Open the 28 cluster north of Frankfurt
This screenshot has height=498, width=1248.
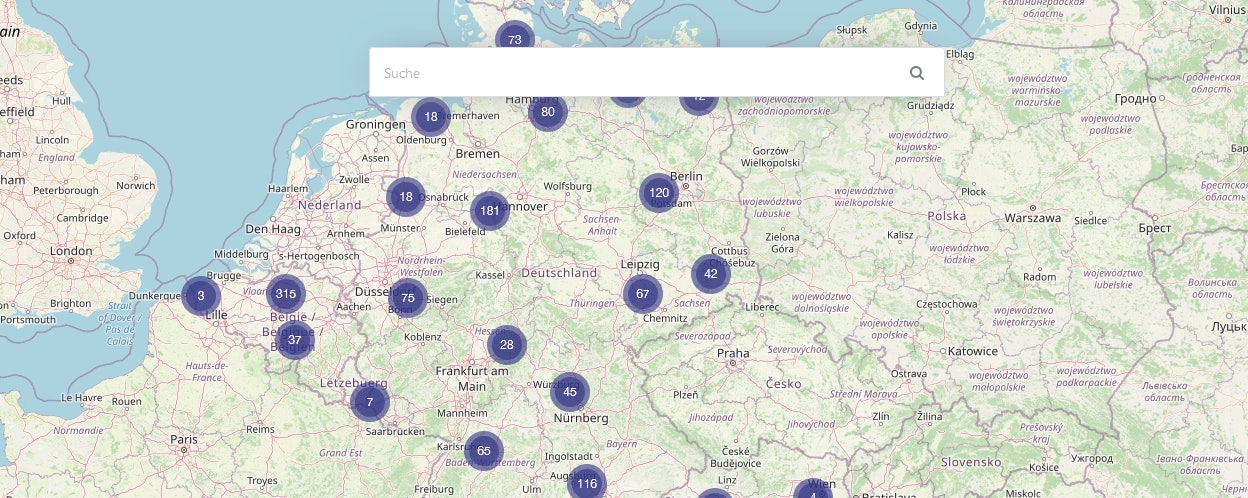point(507,345)
